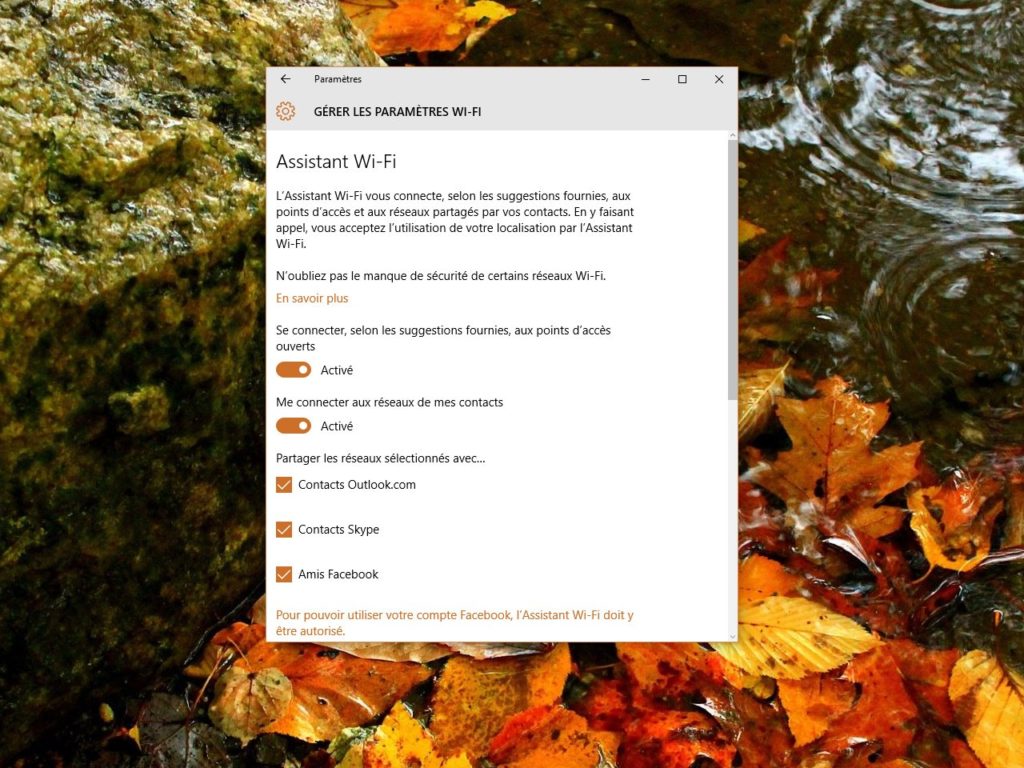
Task: Click the Amis Facebook label text
Action: coord(340,574)
